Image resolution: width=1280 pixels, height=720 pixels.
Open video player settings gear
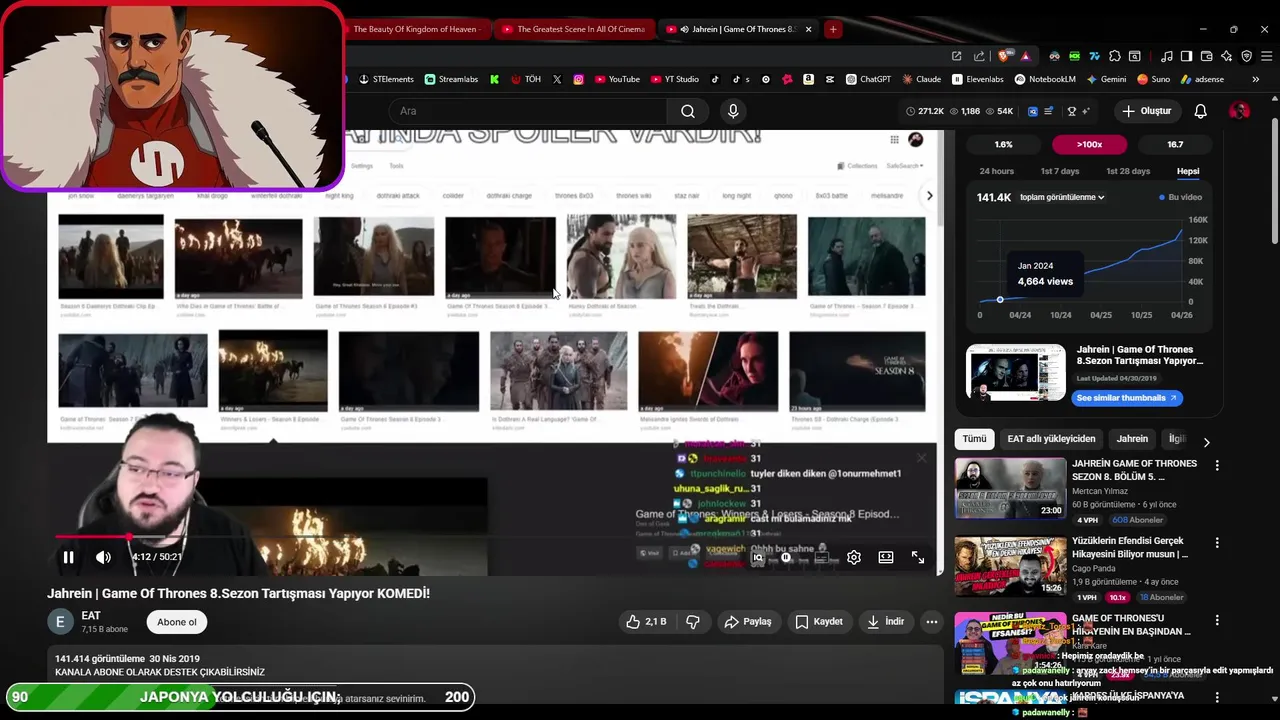coord(854,557)
